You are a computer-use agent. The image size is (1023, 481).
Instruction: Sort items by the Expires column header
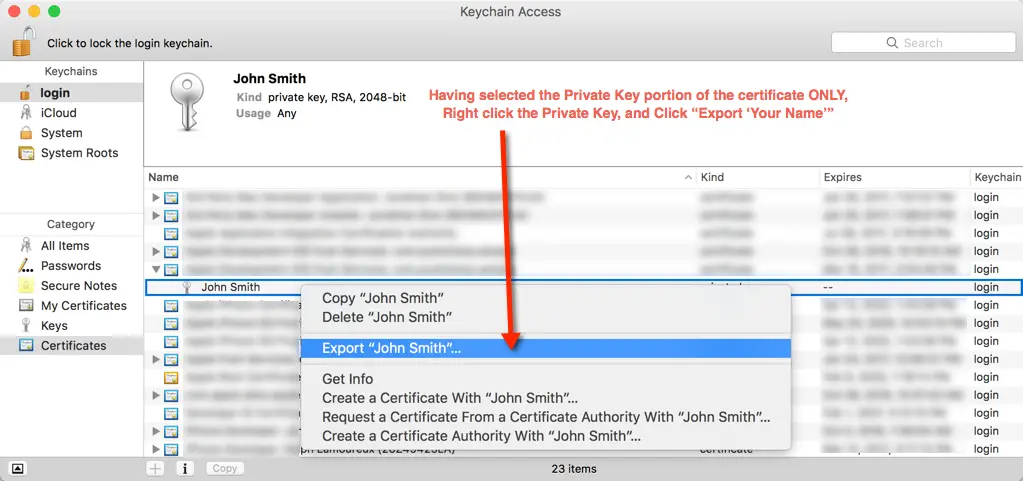coord(894,177)
